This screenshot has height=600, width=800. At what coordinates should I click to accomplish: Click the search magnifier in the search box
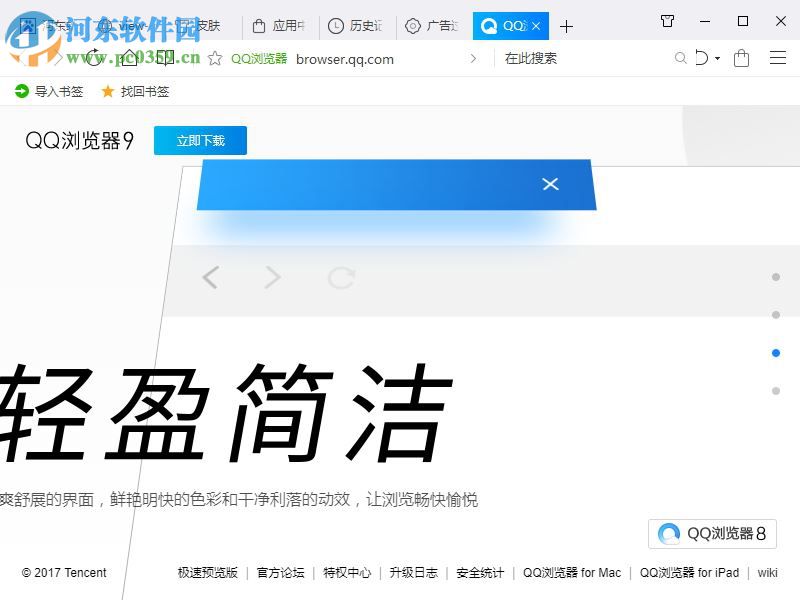tap(681, 59)
